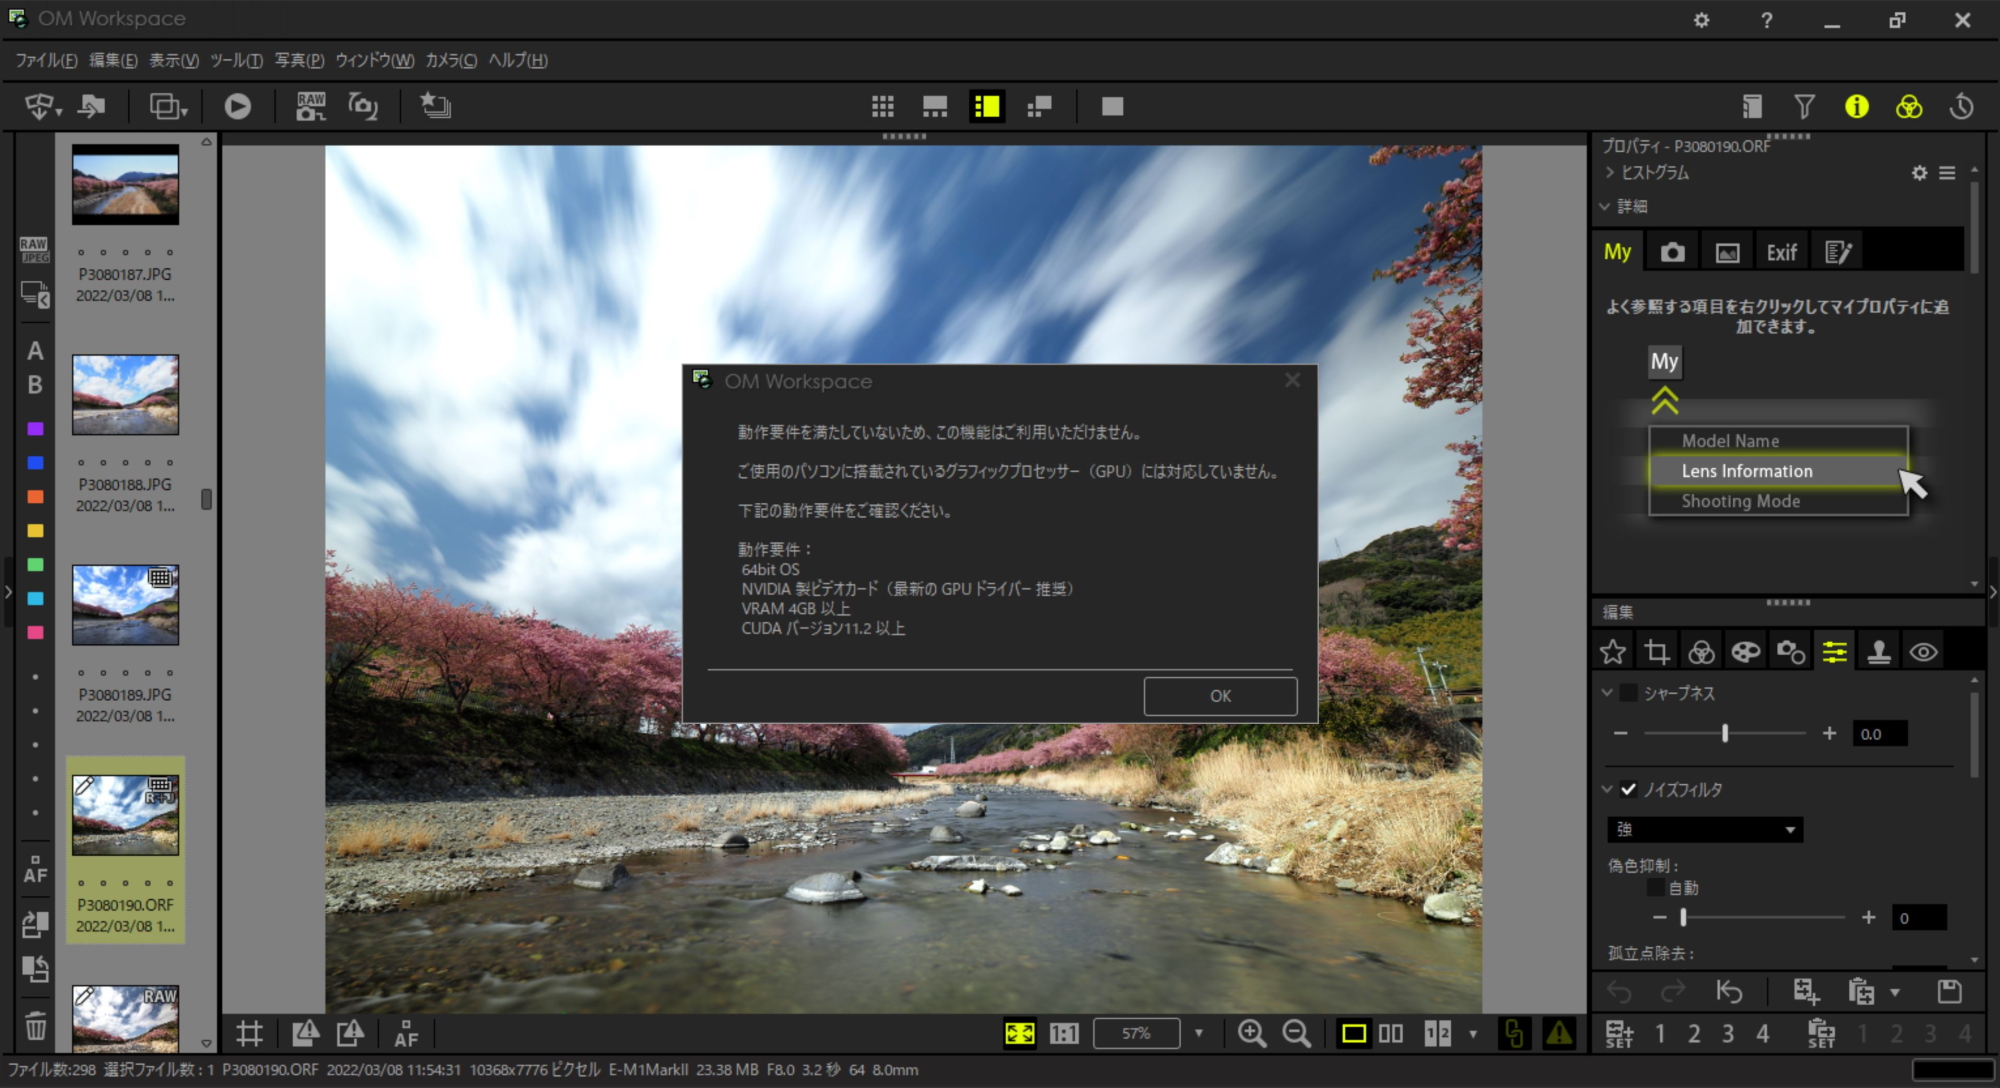
Task: Open the カメラ menu
Action: click(x=451, y=60)
